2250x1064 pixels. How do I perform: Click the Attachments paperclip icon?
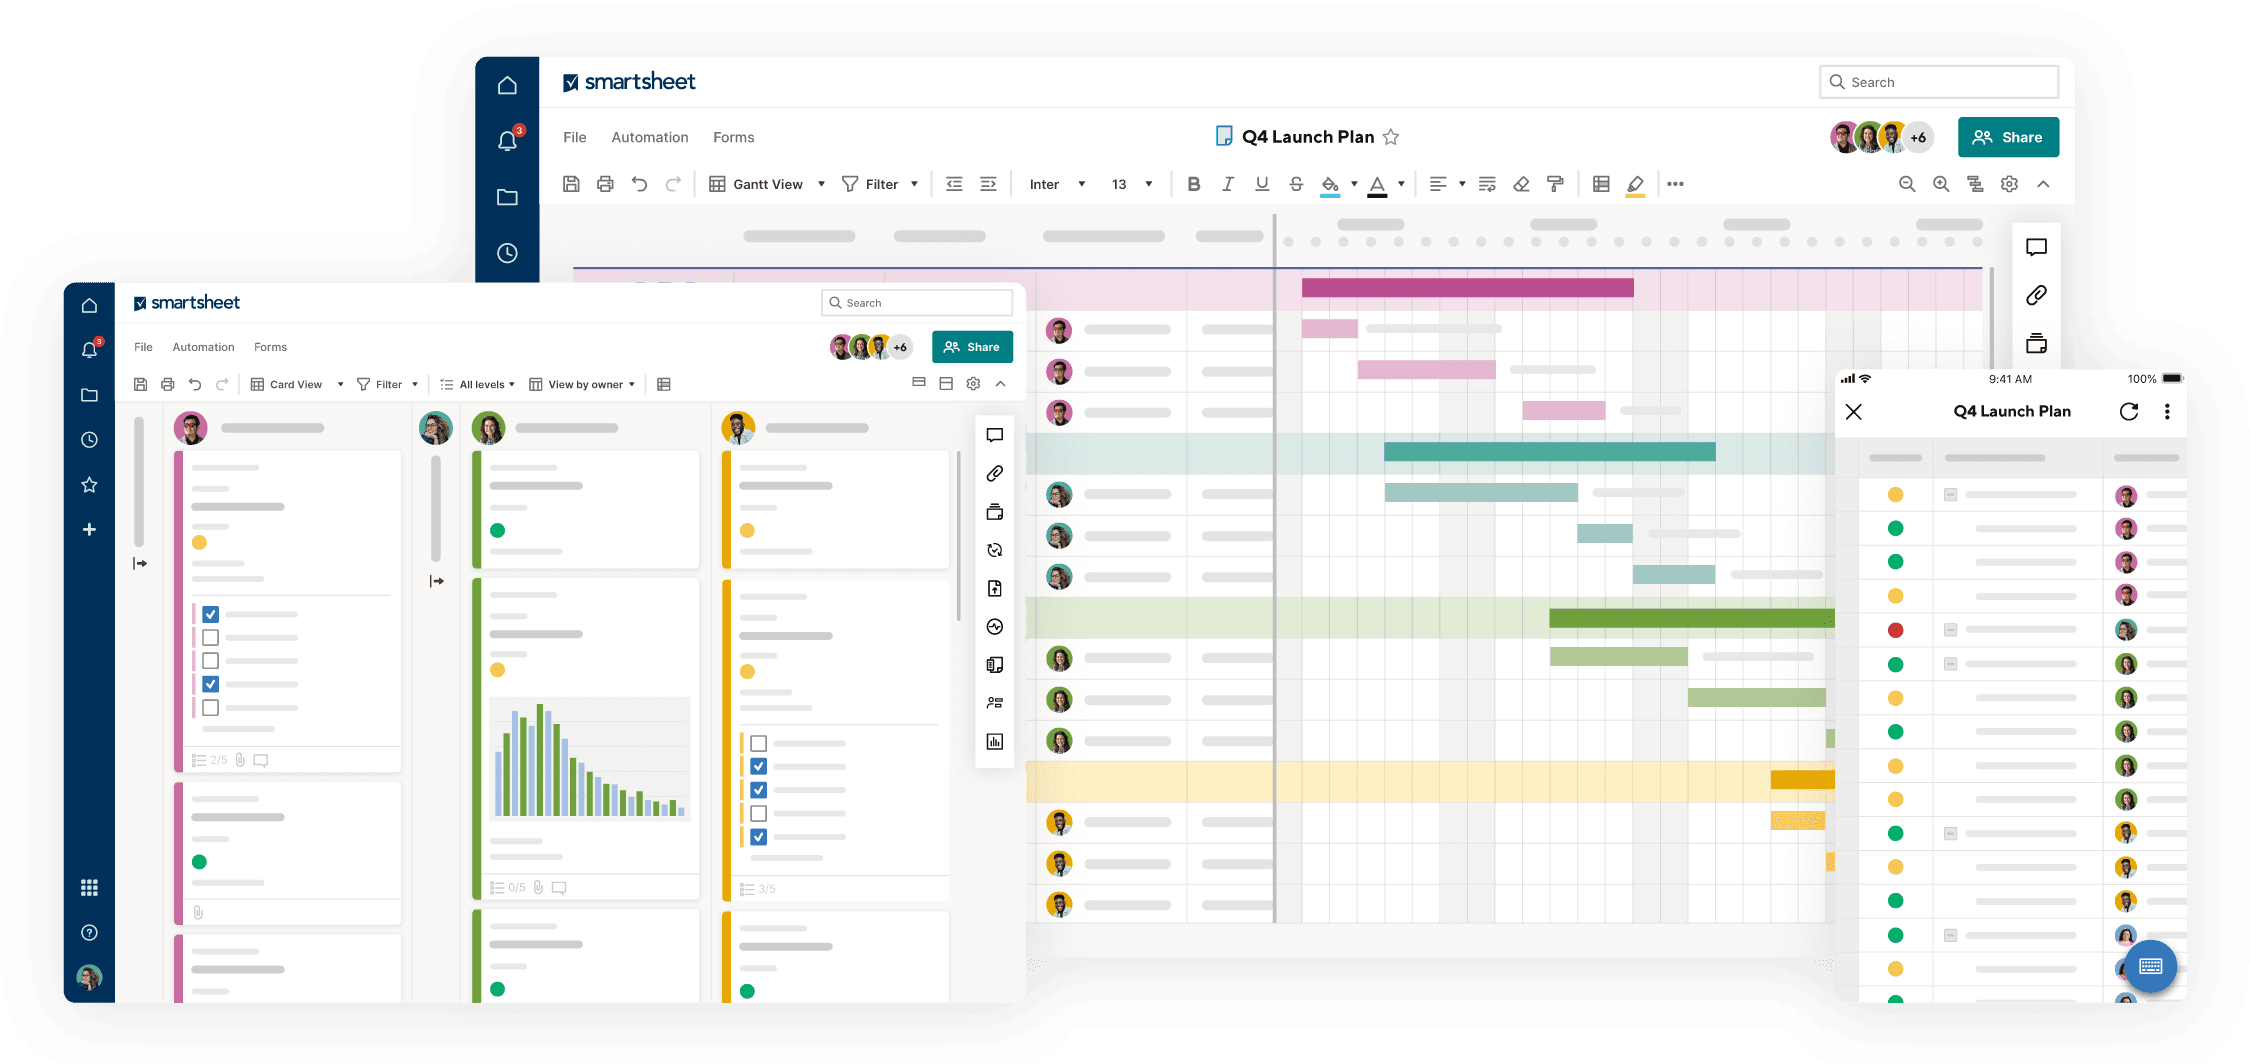(2036, 296)
